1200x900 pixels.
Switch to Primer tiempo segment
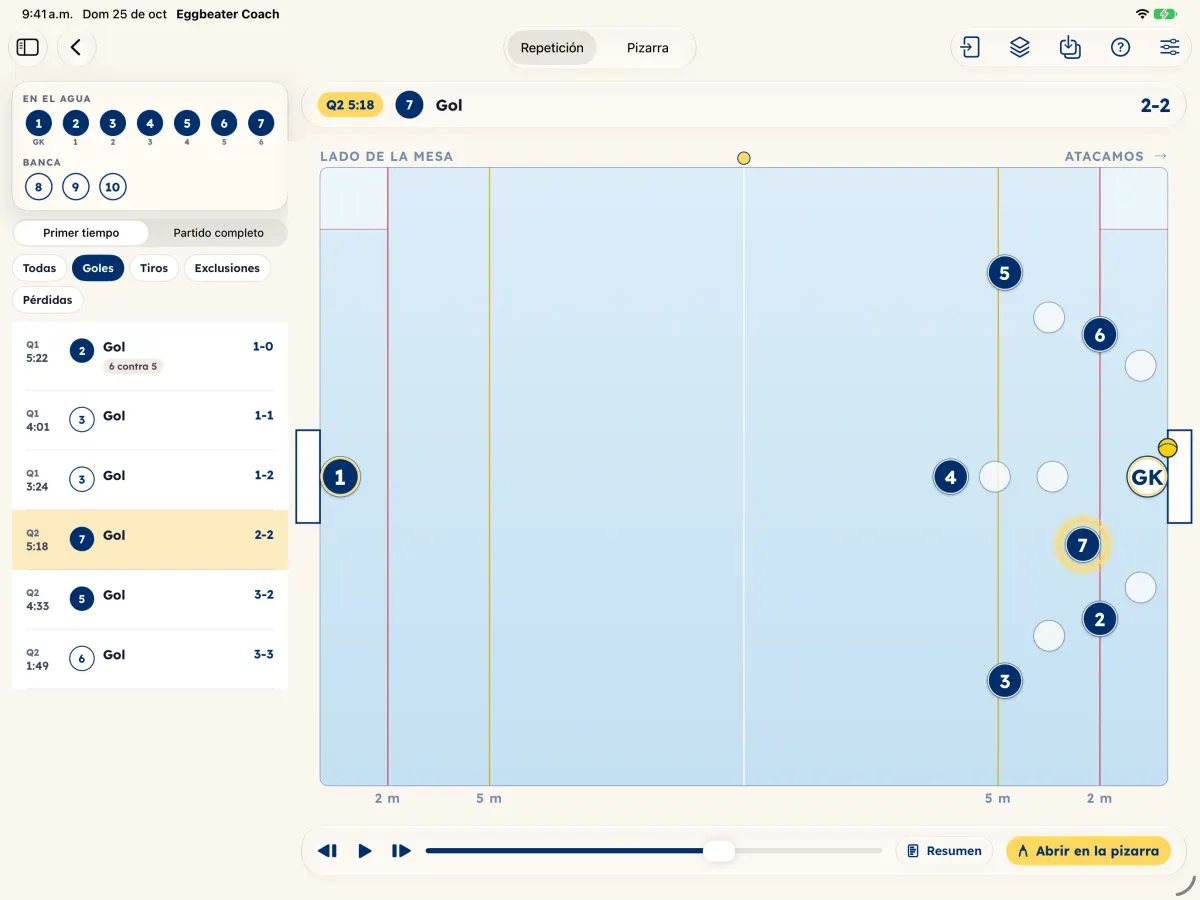point(81,233)
